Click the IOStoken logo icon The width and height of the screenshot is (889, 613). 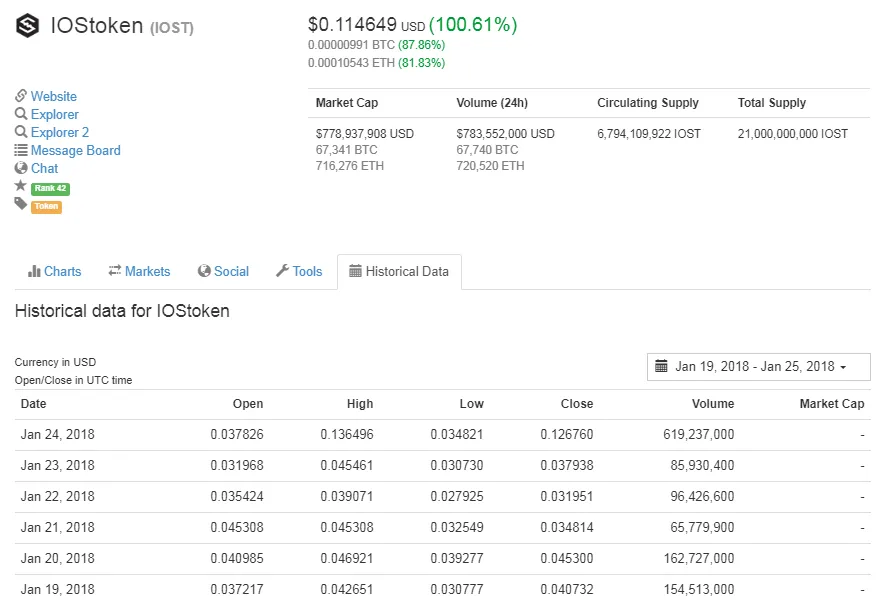click(x=27, y=26)
